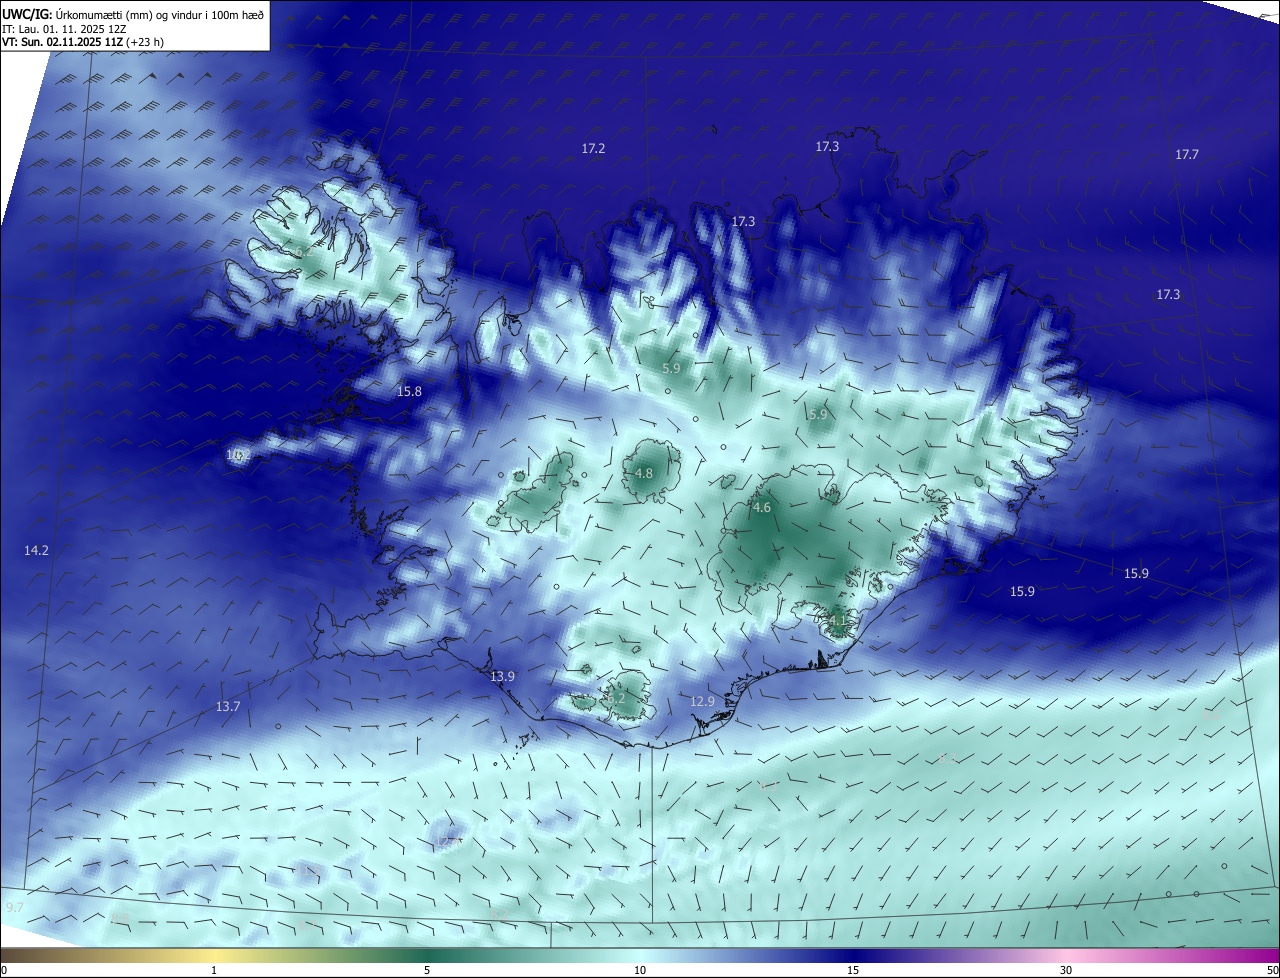This screenshot has height=978, width=1280.
Task: Select the 17.2 value label
Action: pos(593,148)
